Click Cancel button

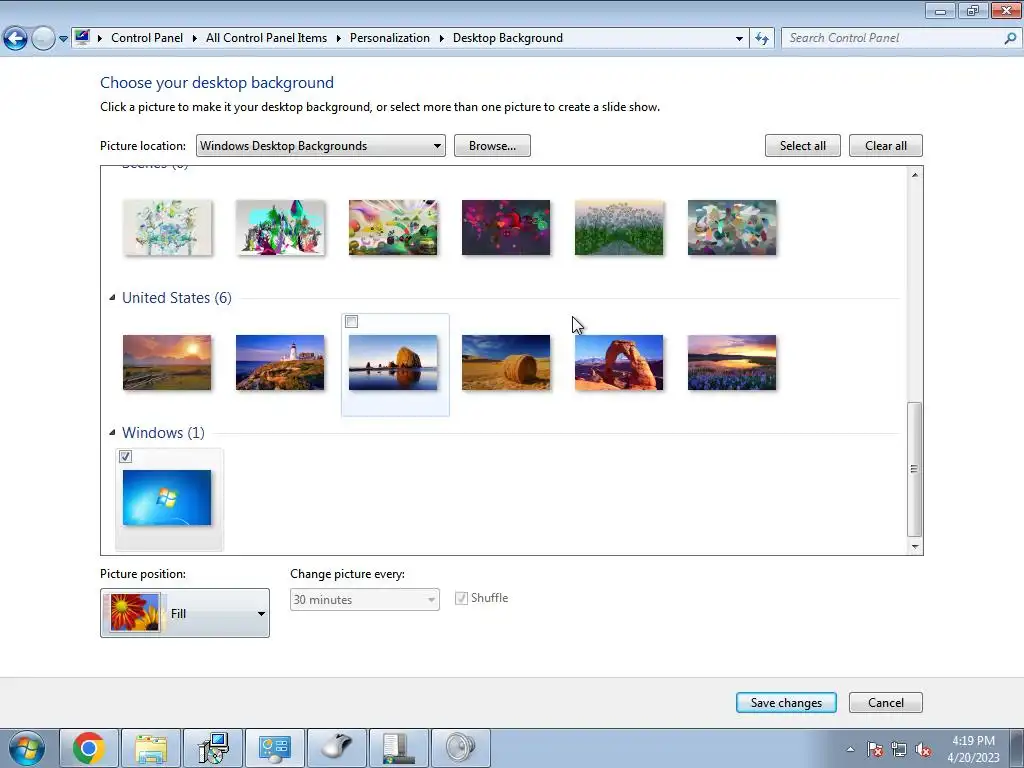[886, 703]
